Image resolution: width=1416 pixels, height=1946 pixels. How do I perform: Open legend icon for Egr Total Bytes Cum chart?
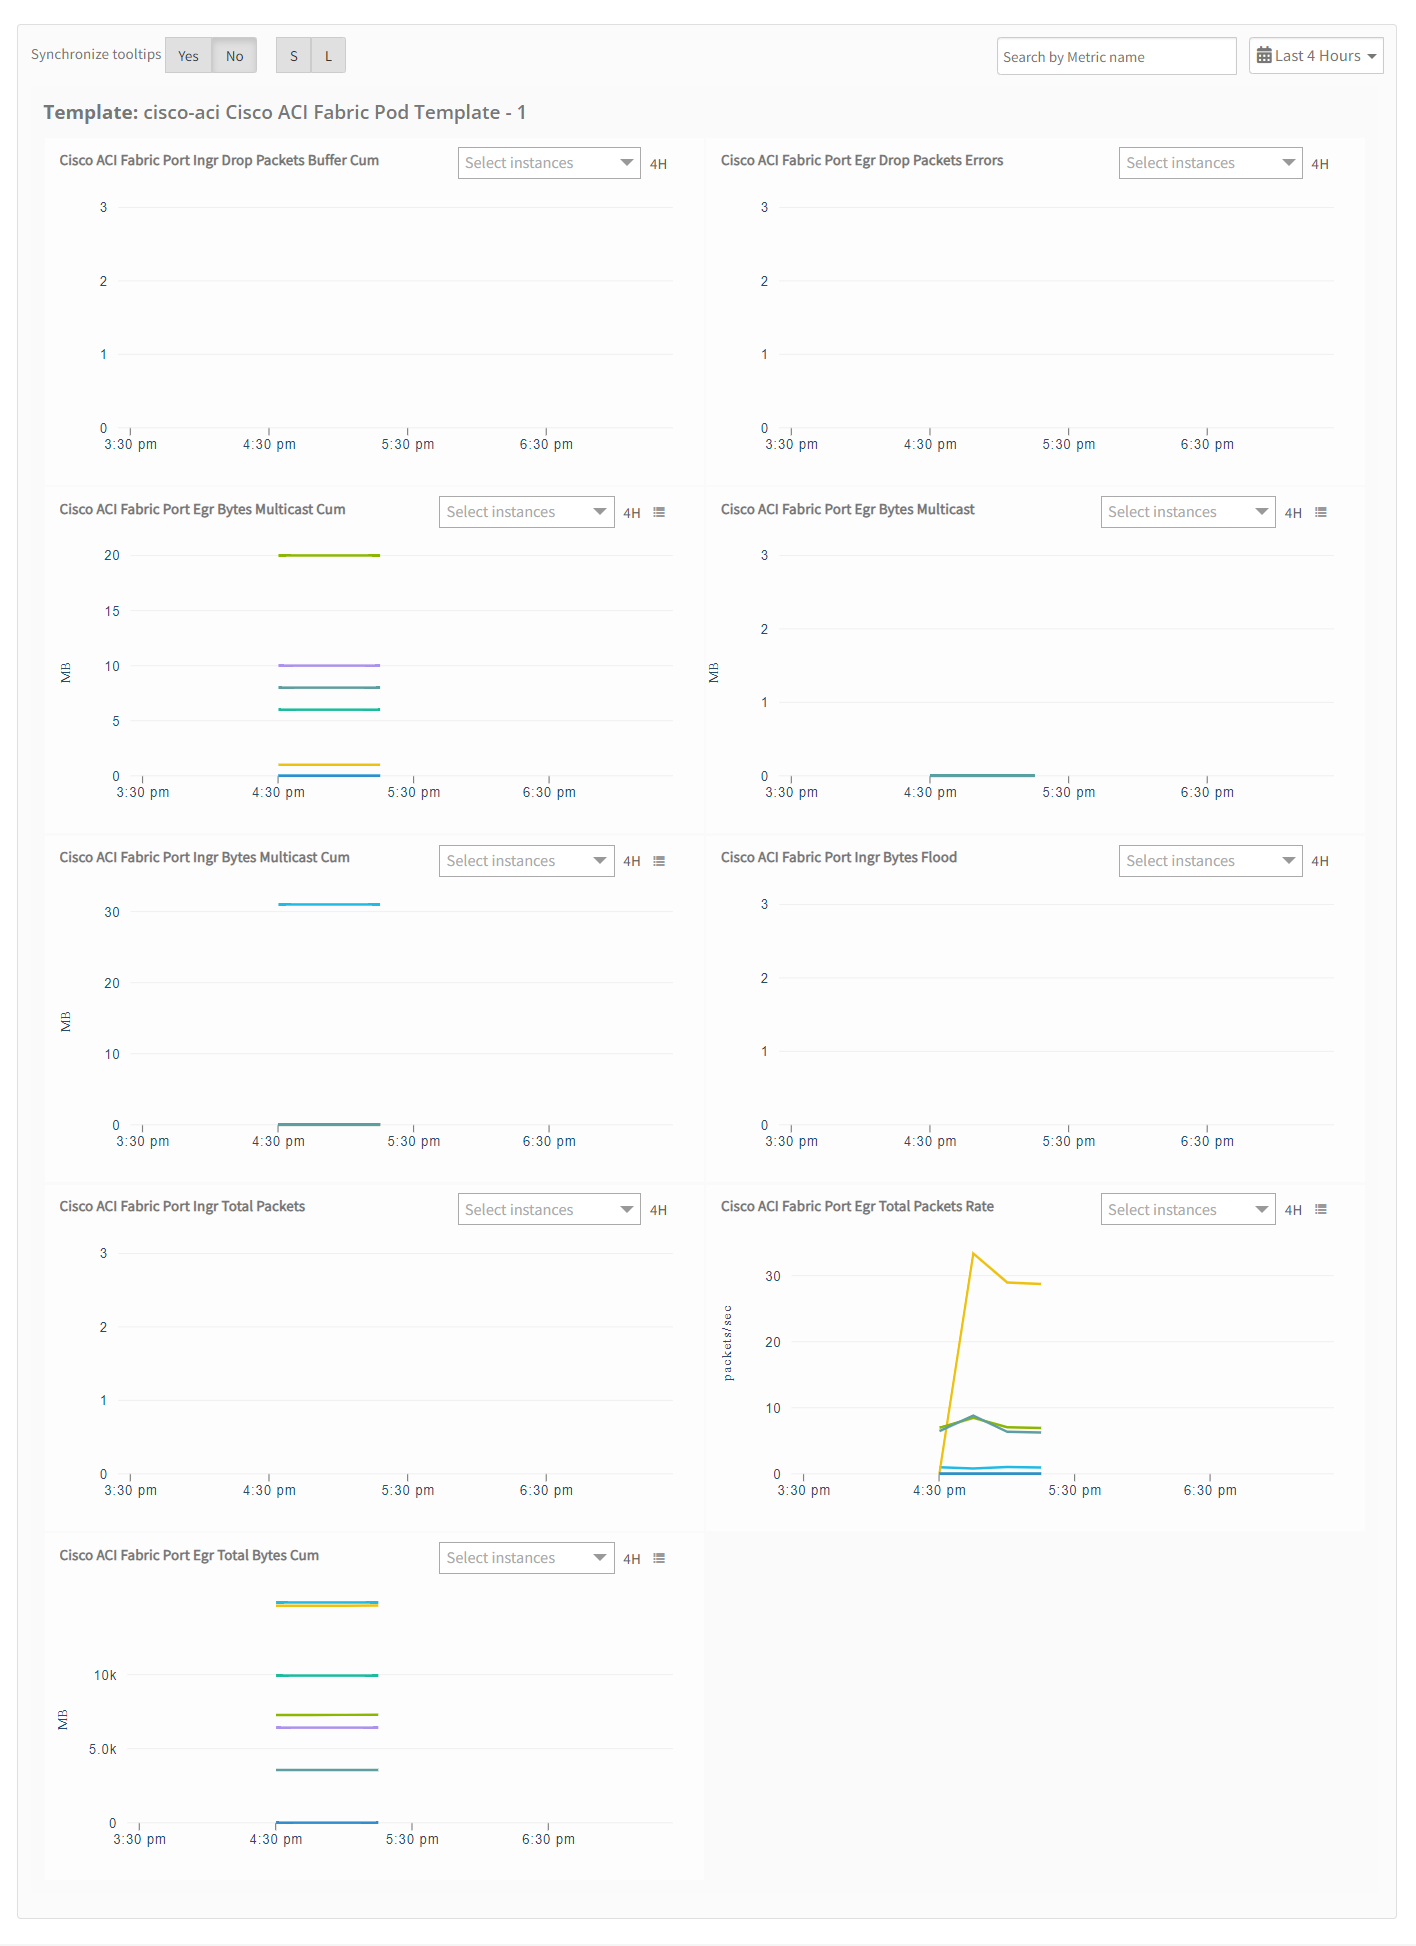[659, 1558]
